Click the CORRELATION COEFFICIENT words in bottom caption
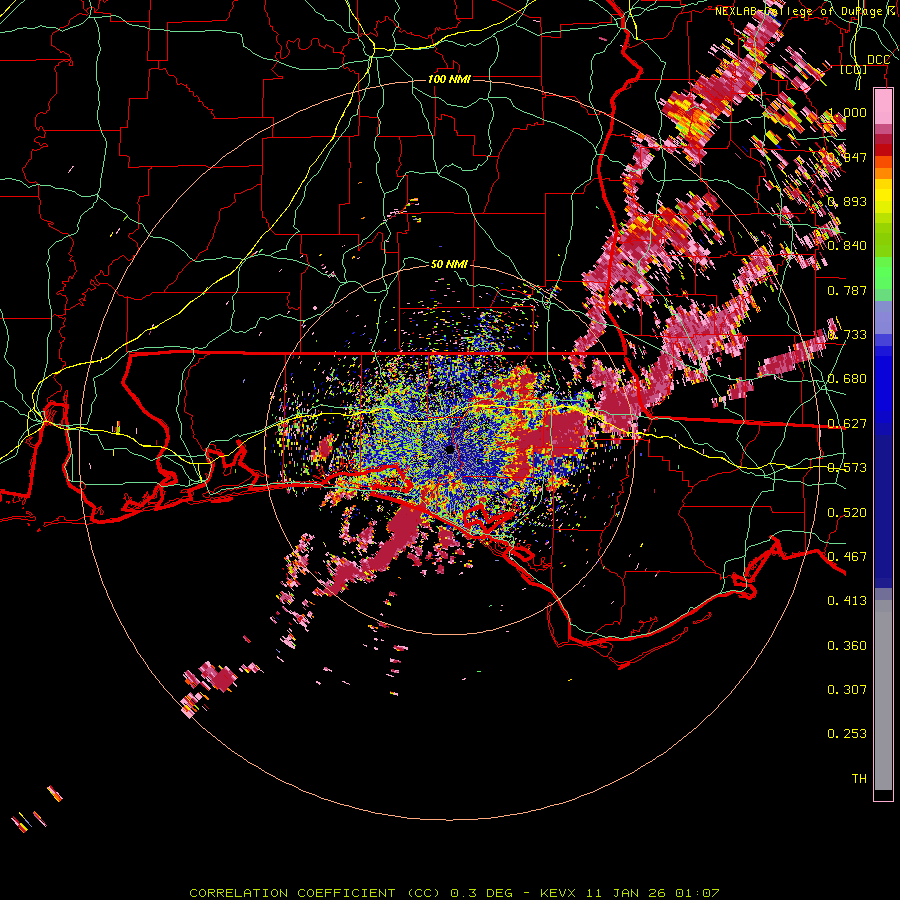 click(292, 893)
